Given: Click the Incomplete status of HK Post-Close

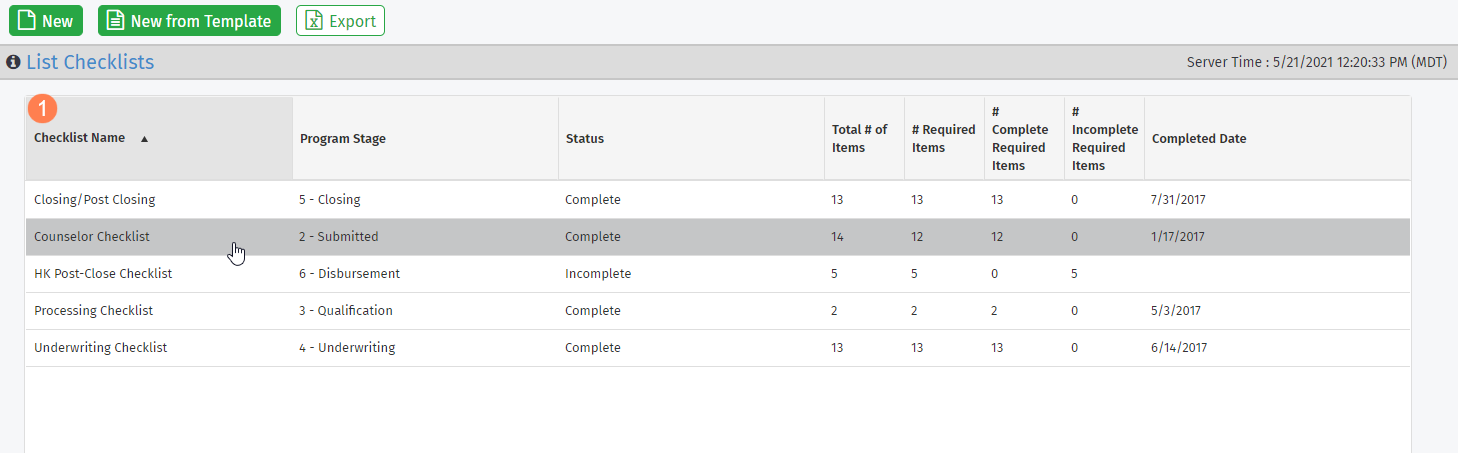Looking at the screenshot, I should pos(598,274).
